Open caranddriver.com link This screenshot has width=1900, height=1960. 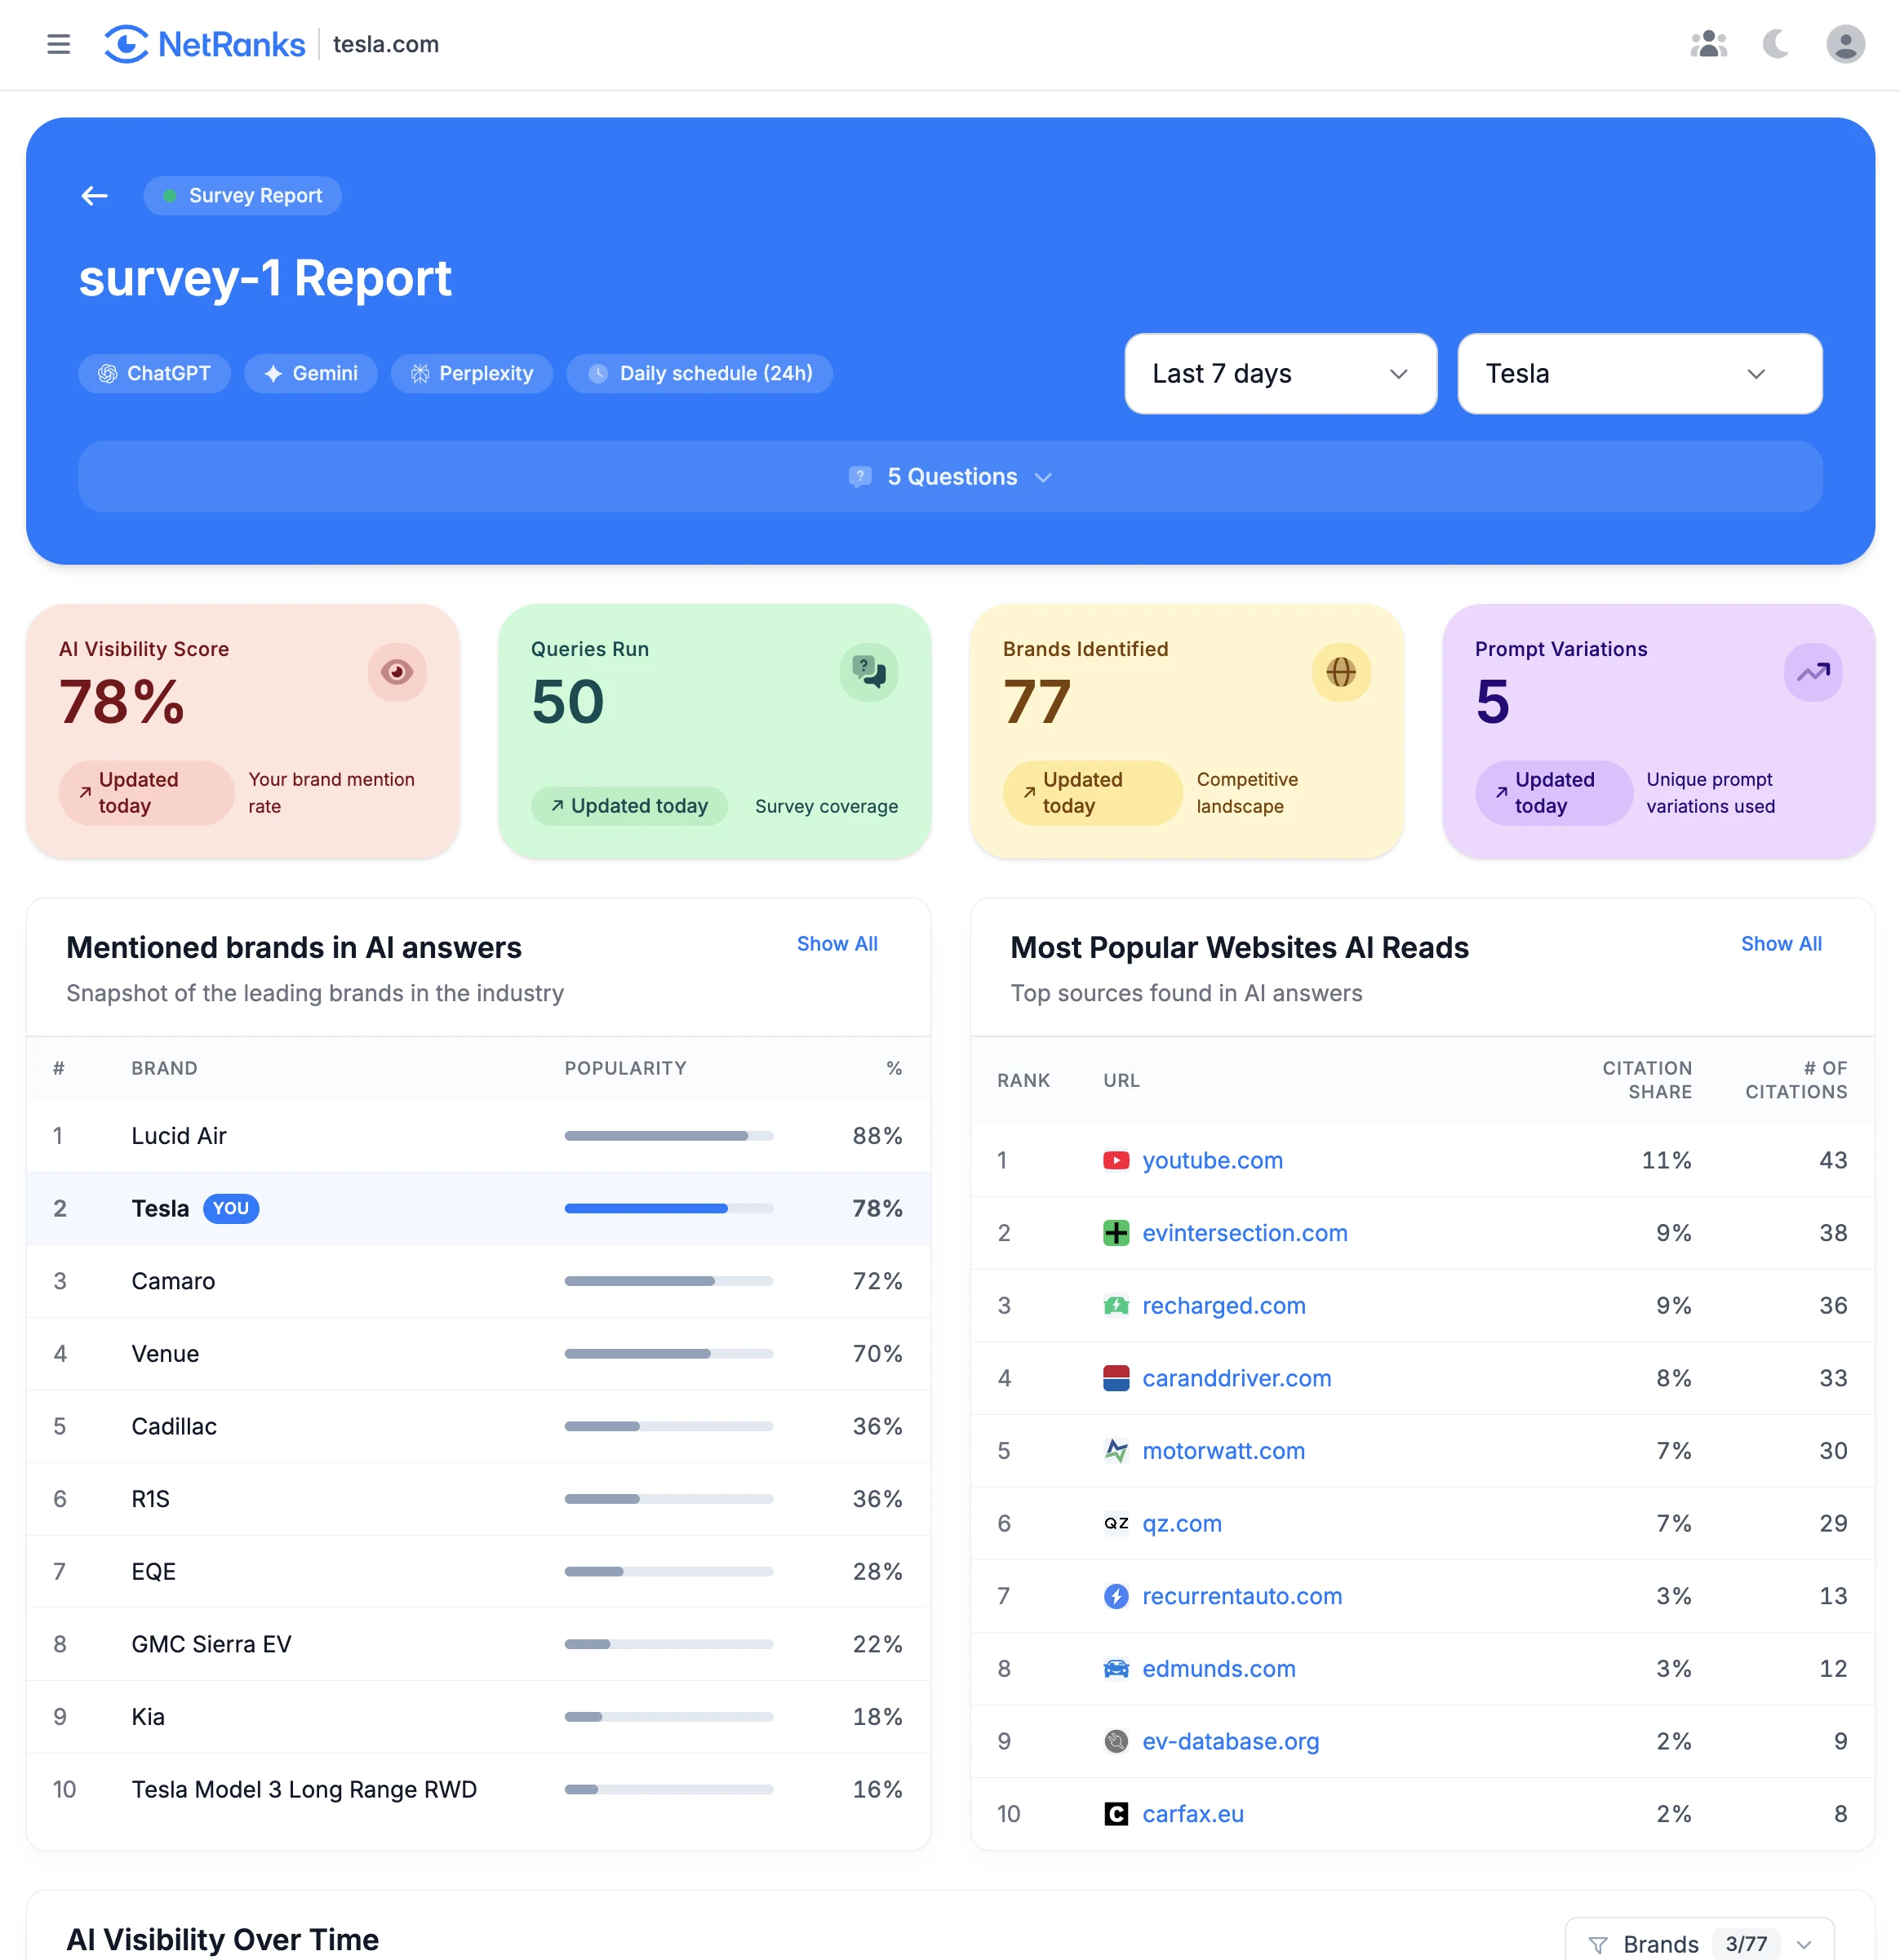1237,1378
